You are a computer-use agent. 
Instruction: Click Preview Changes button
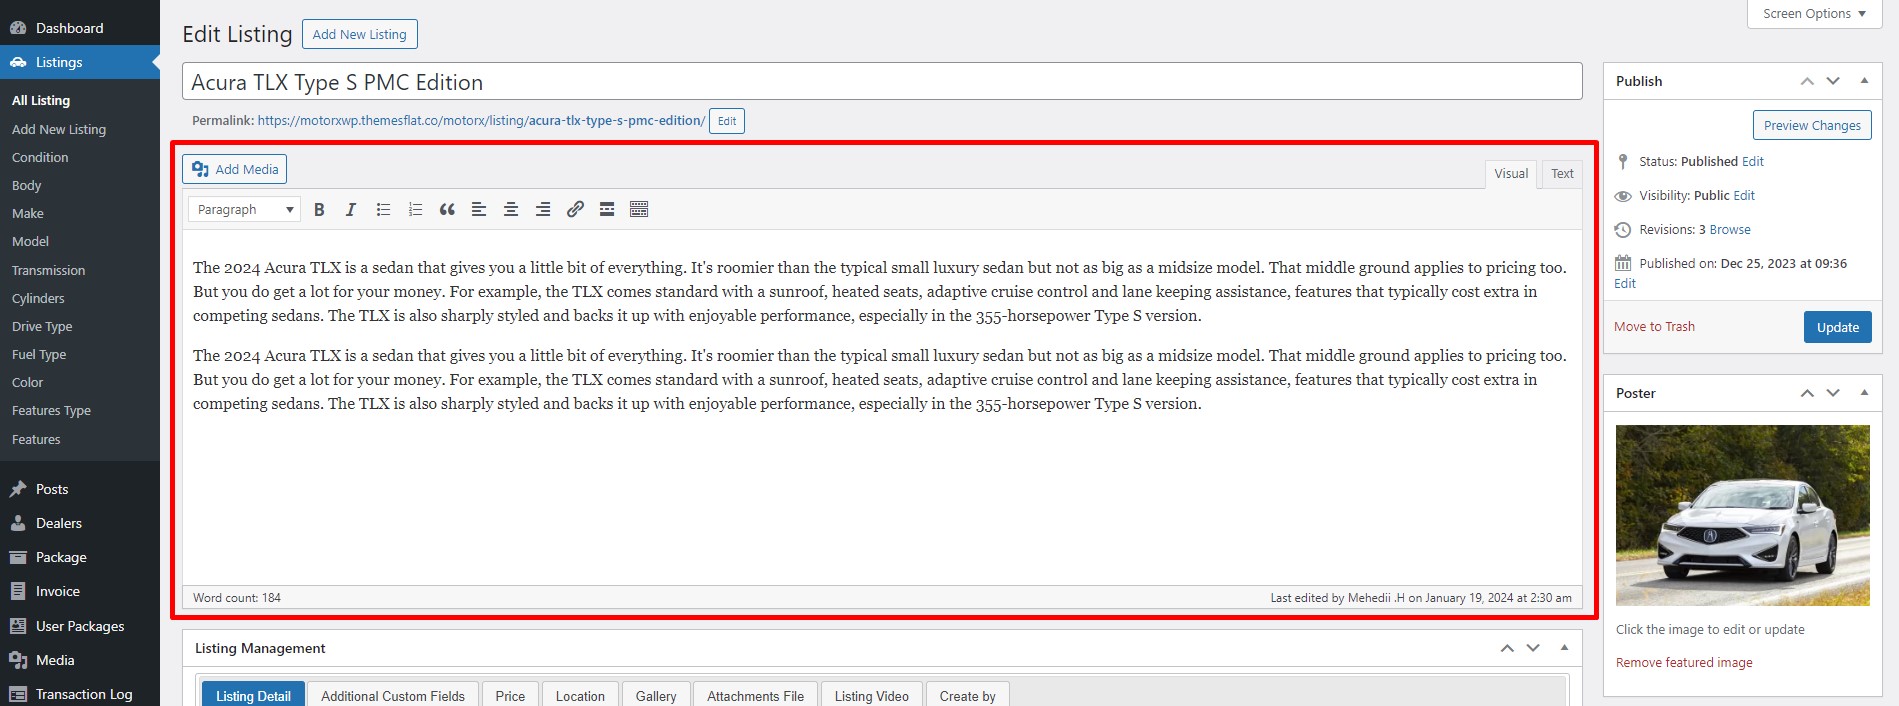[x=1812, y=125]
